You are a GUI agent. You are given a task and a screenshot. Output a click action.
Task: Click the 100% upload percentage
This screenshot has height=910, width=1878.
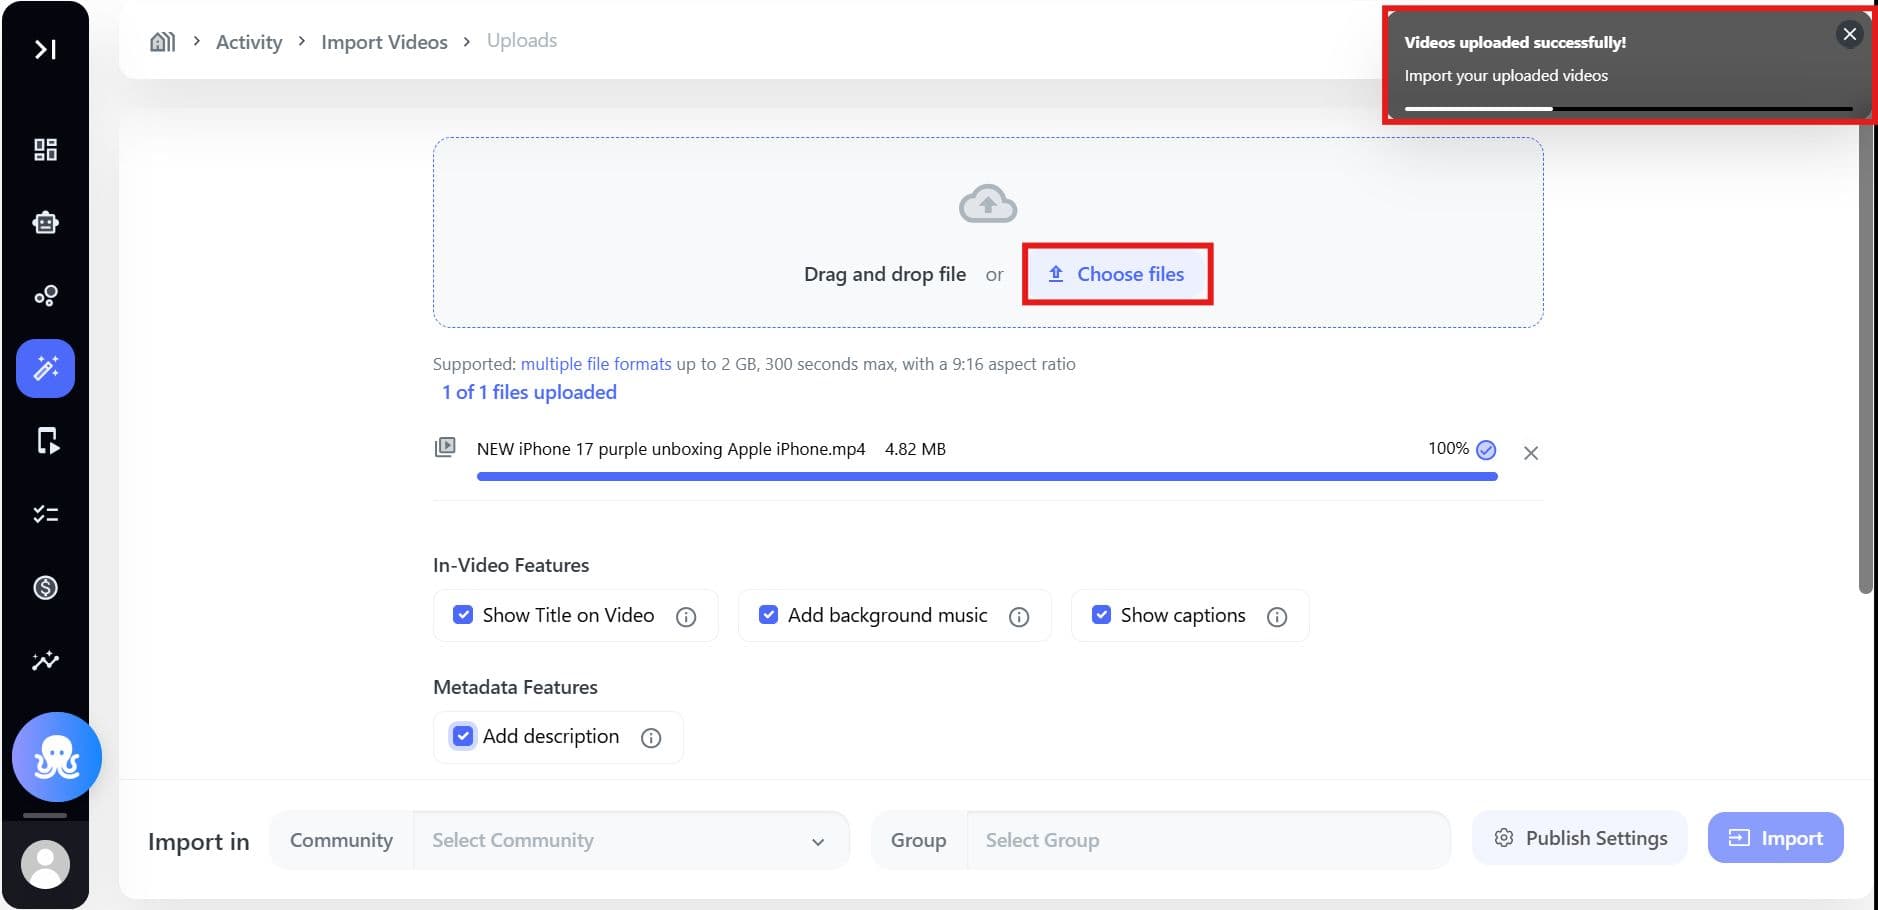(1448, 448)
